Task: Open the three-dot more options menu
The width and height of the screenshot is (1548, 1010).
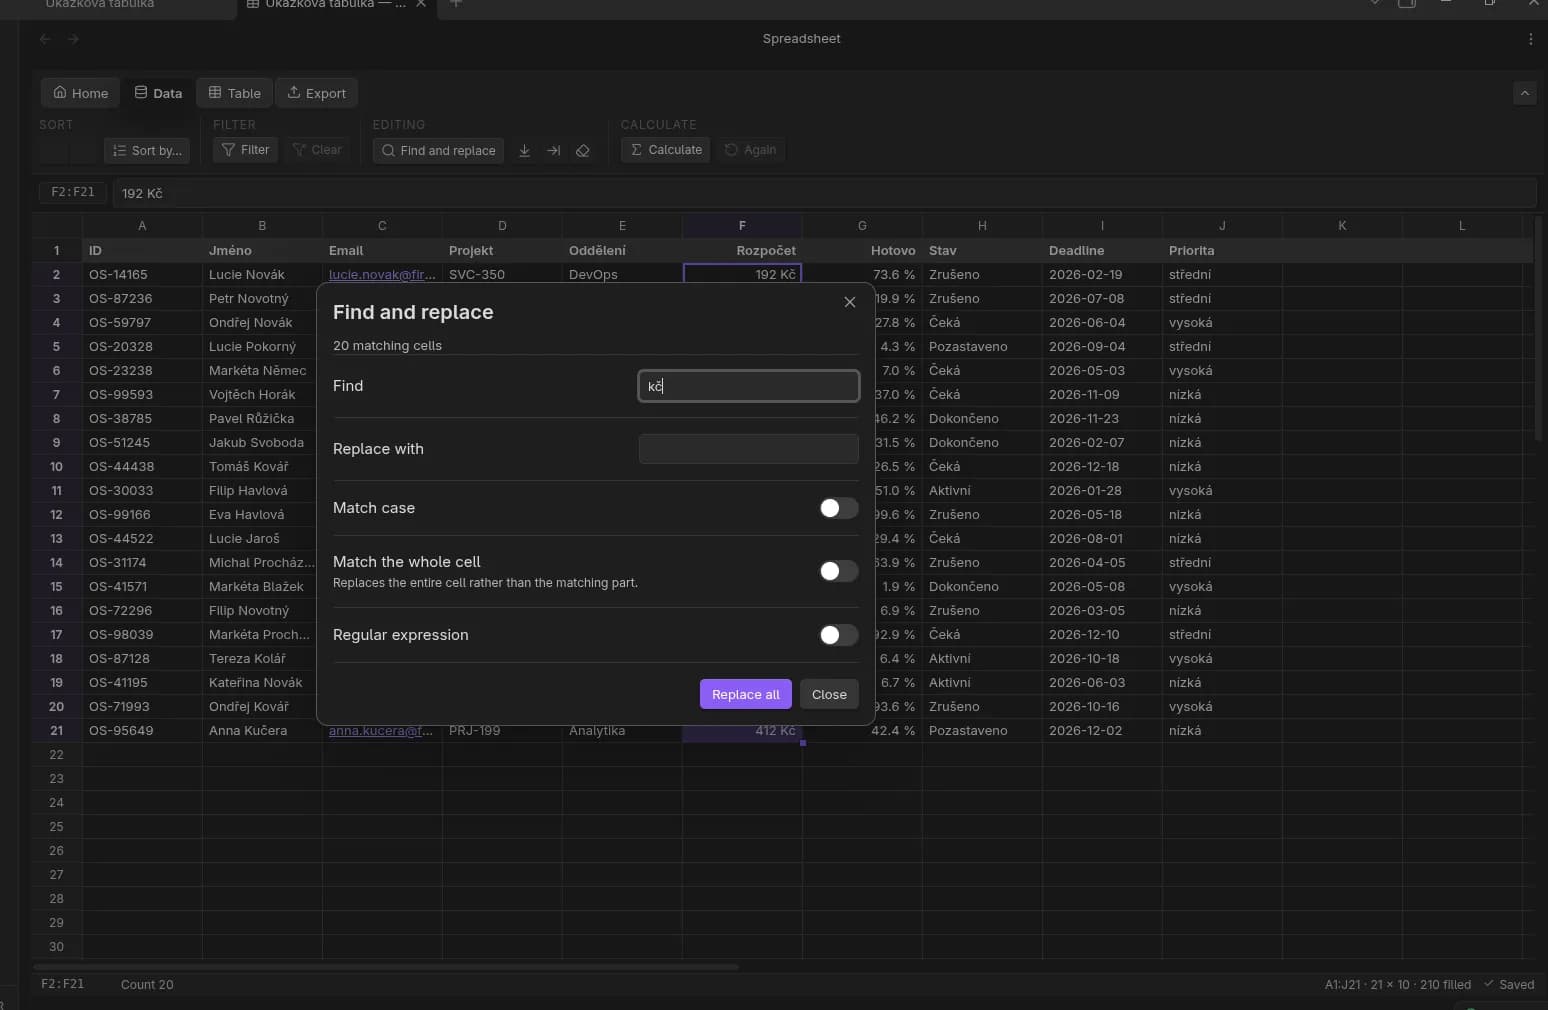Action: coord(1530,39)
